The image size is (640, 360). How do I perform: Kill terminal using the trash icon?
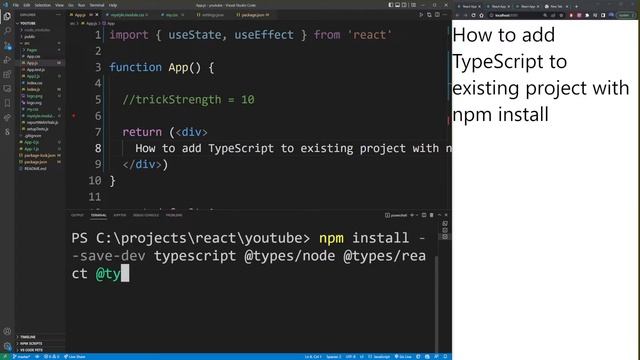click(431, 215)
